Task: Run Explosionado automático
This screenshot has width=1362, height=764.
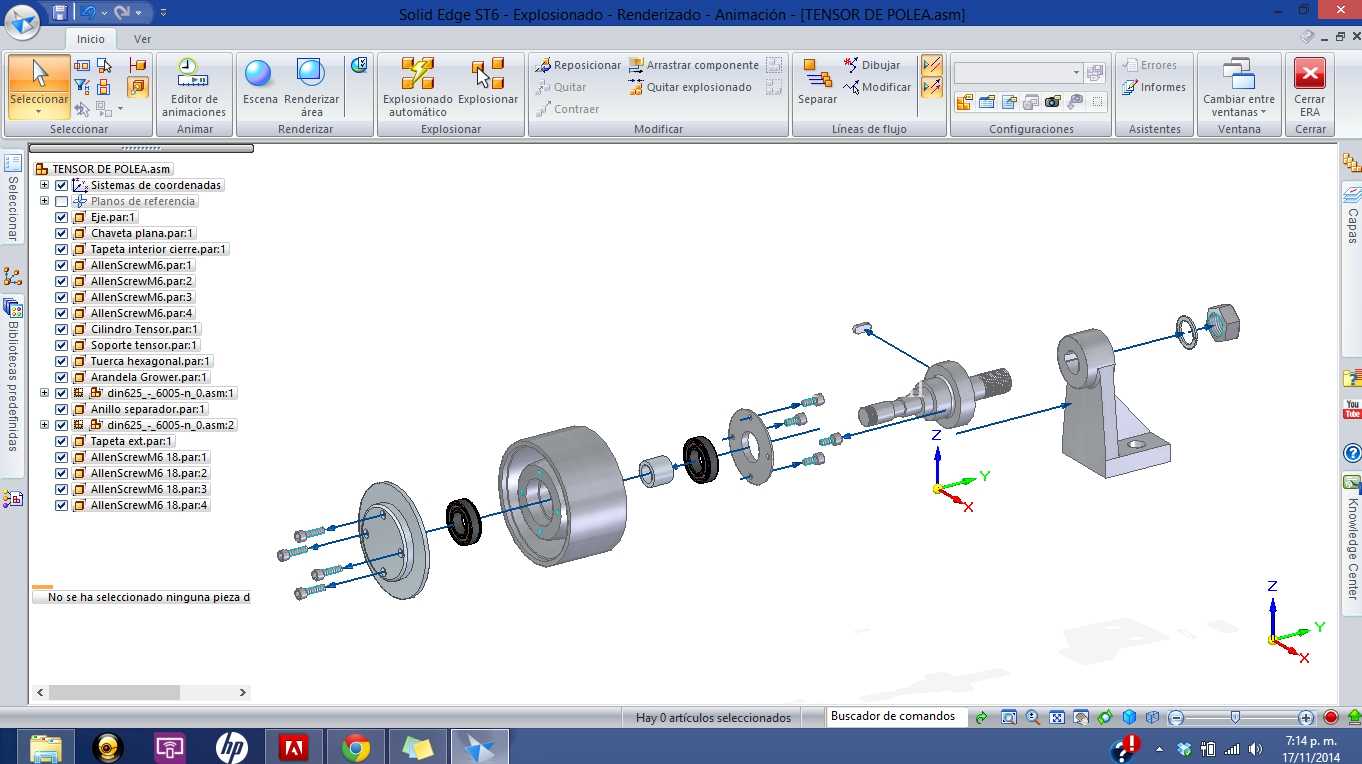Action: click(417, 88)
